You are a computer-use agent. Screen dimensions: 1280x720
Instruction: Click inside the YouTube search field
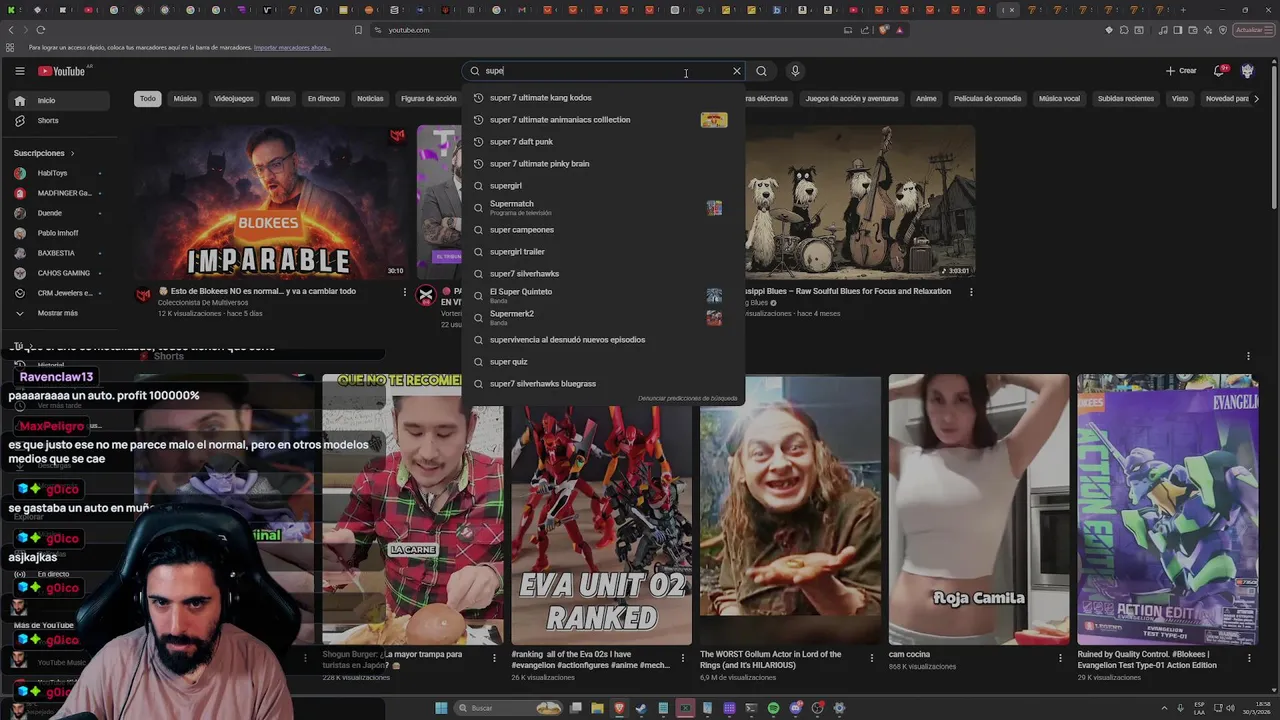[x=605, y=71]
